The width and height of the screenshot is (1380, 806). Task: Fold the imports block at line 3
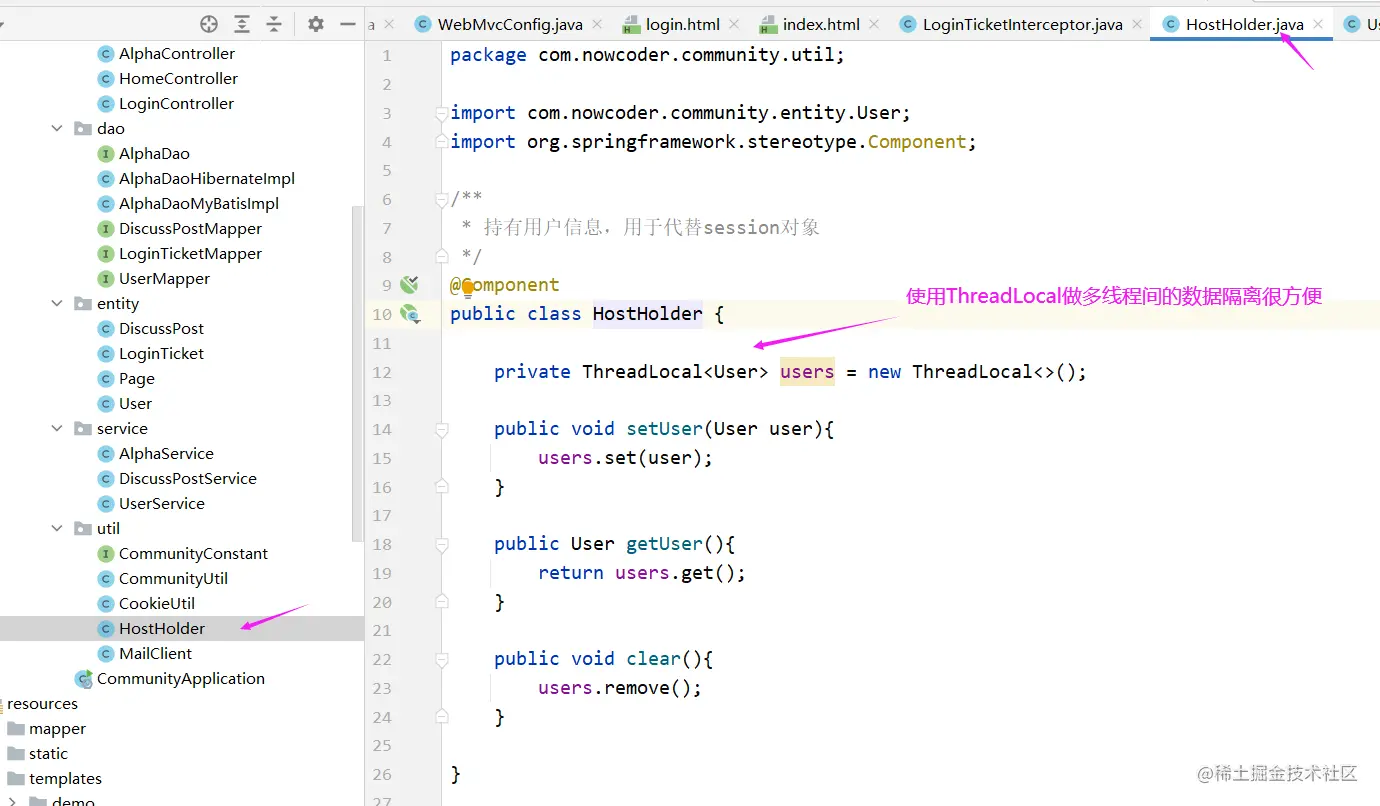[x=441, y=113]
